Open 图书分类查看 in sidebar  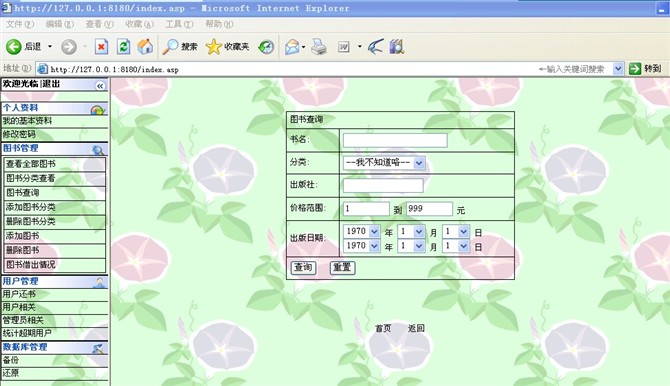(x=30, y=178)
